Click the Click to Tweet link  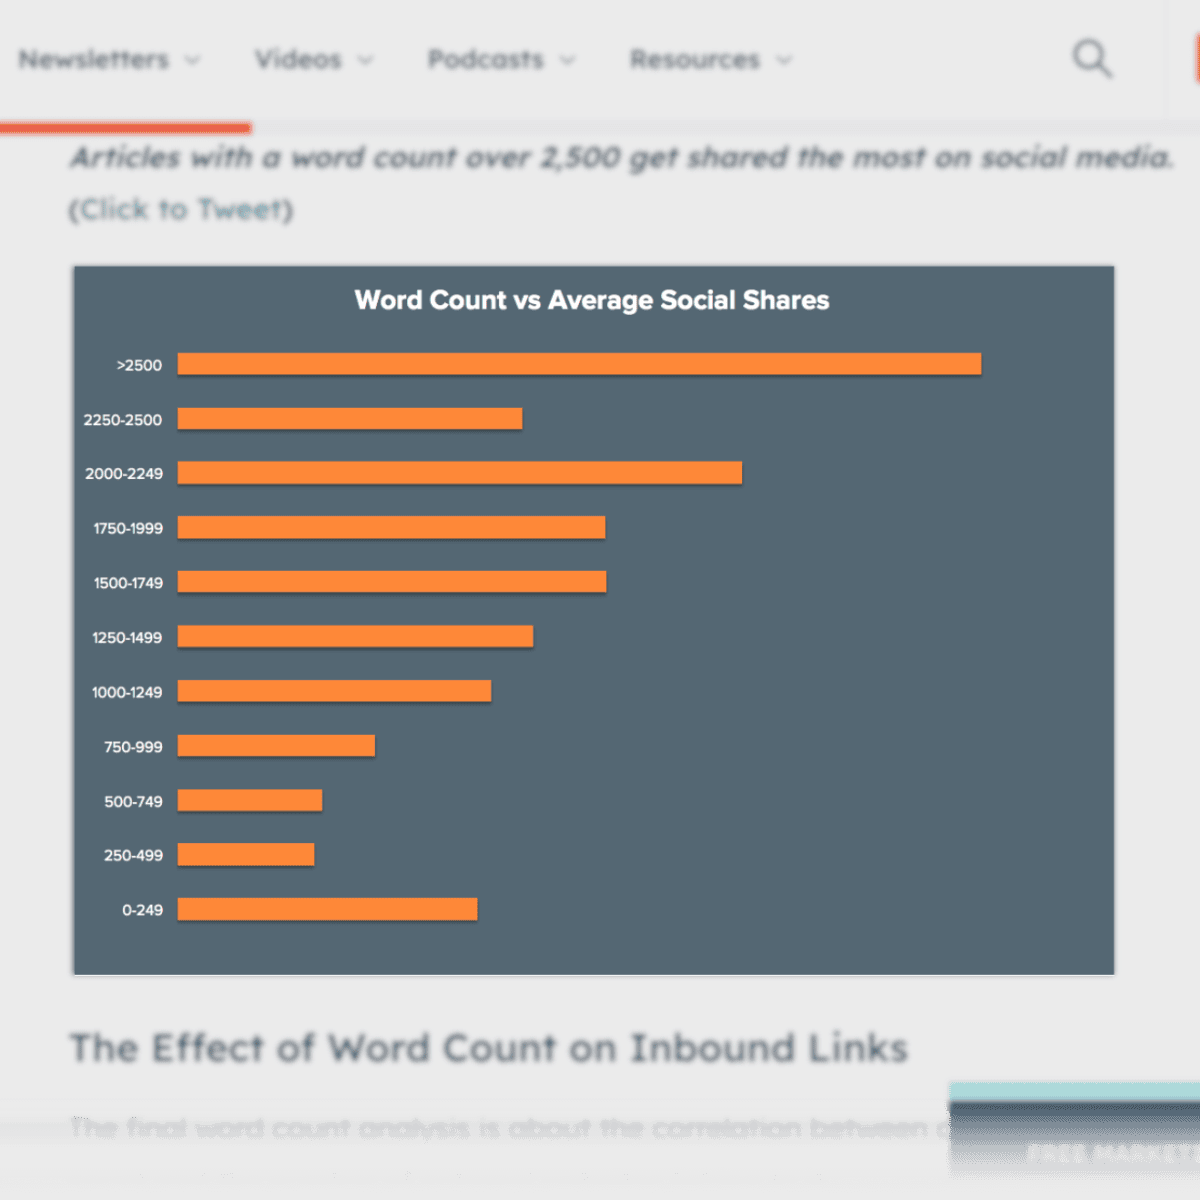180,209
